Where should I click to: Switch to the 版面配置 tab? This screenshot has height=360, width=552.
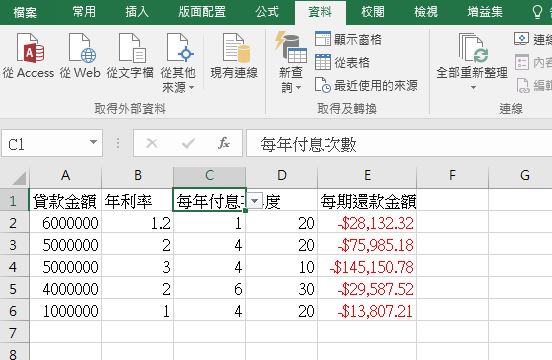(202, 12)
